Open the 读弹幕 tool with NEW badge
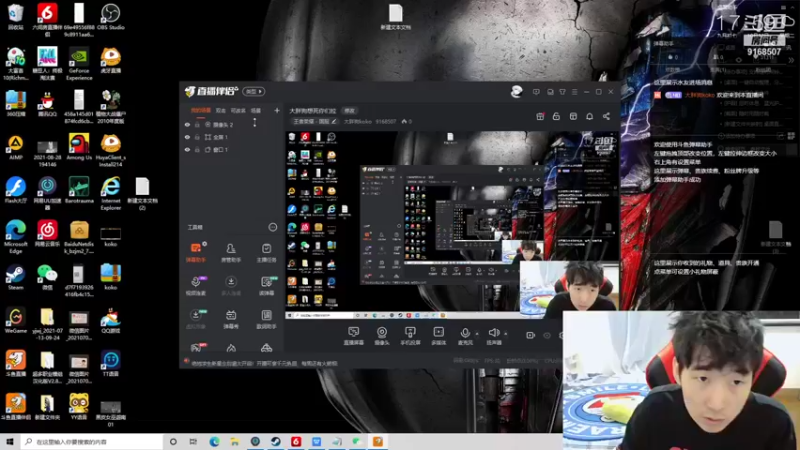 click(x=266, y=286)
